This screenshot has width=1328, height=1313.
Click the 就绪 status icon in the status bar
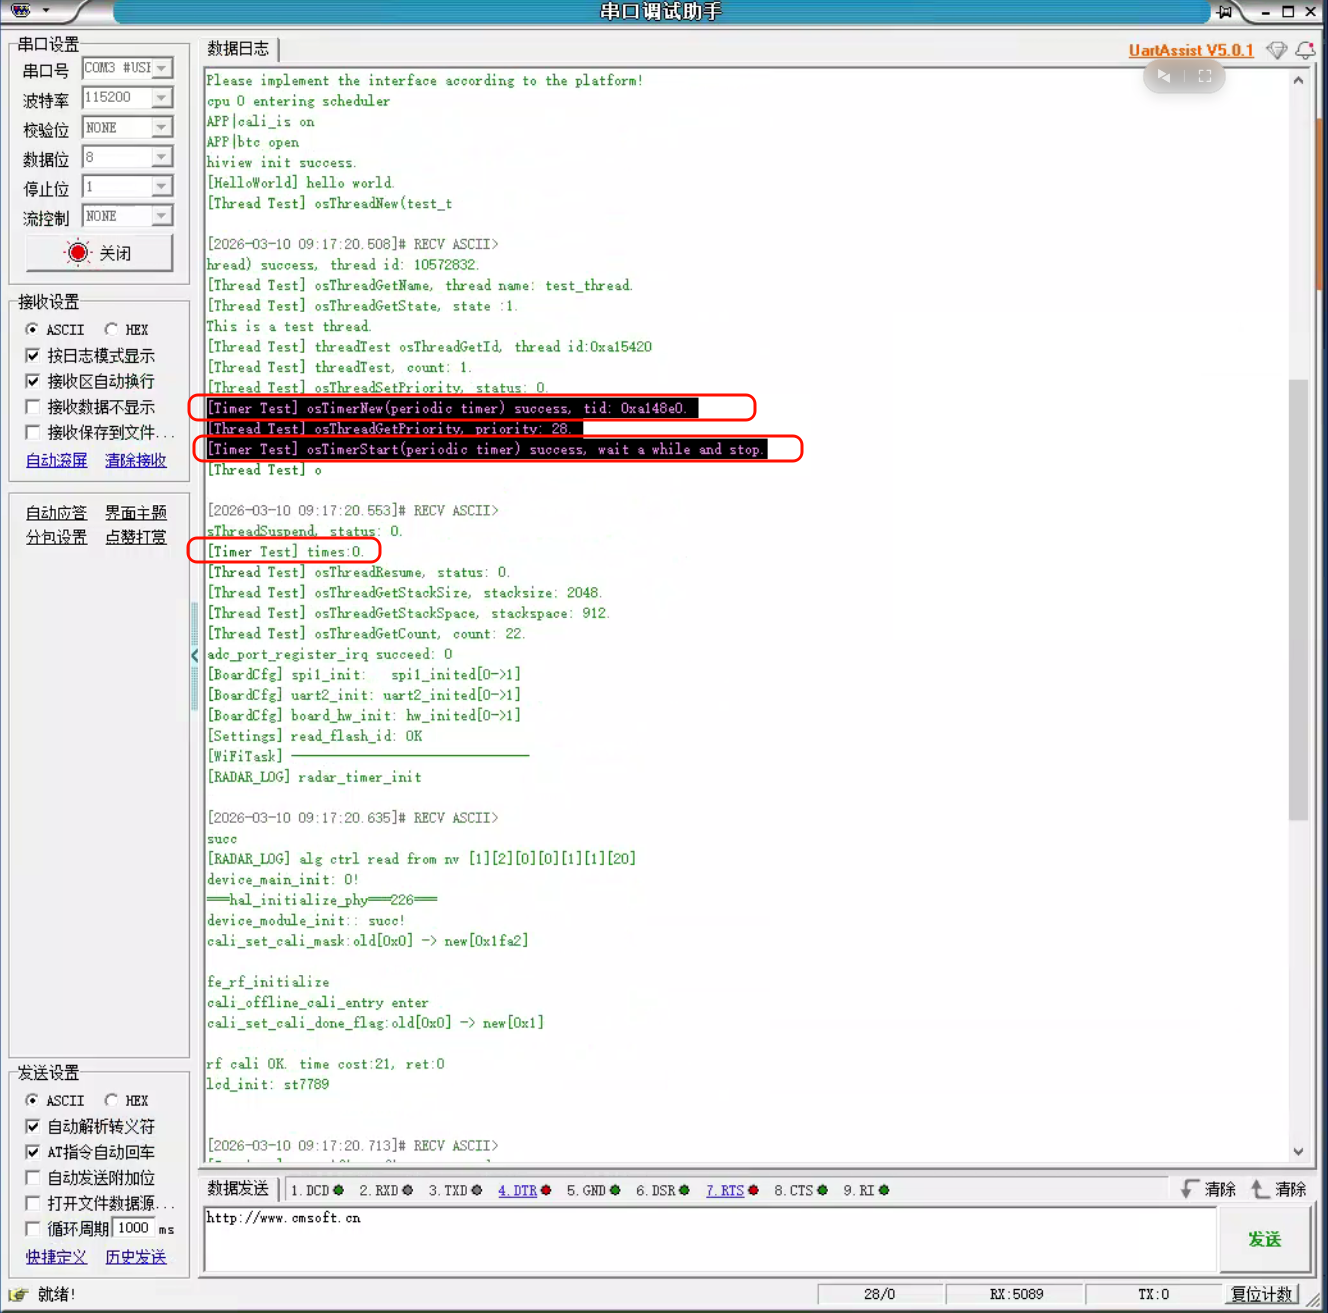point(19,1294)
